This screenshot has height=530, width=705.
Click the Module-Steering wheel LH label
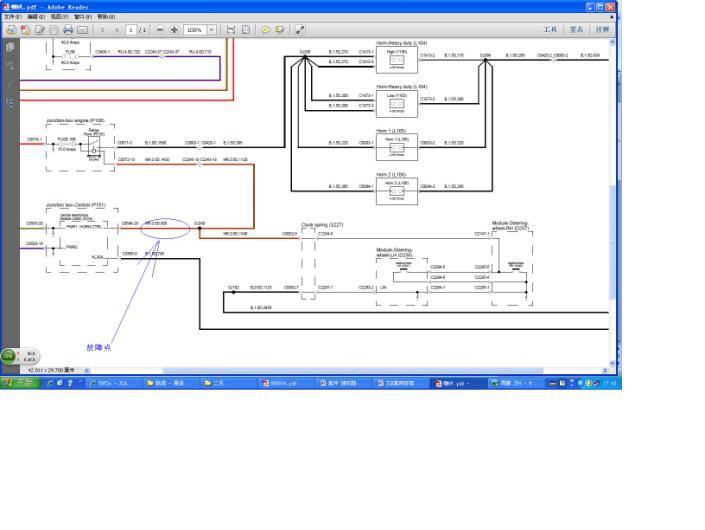coord(394,252)
